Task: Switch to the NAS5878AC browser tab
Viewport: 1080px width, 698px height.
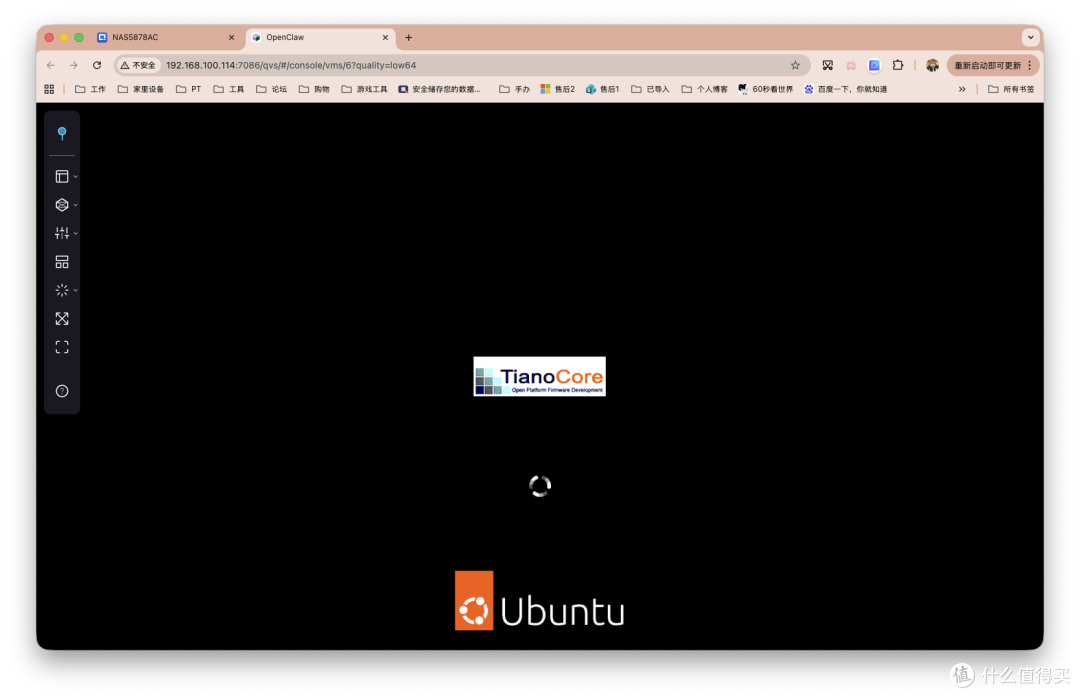Action: point(165,37)
